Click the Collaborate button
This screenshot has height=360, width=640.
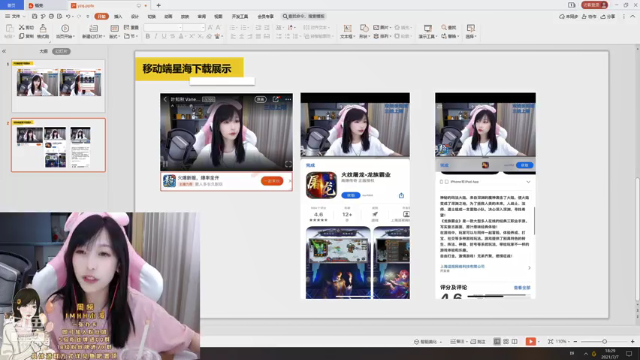589,16
